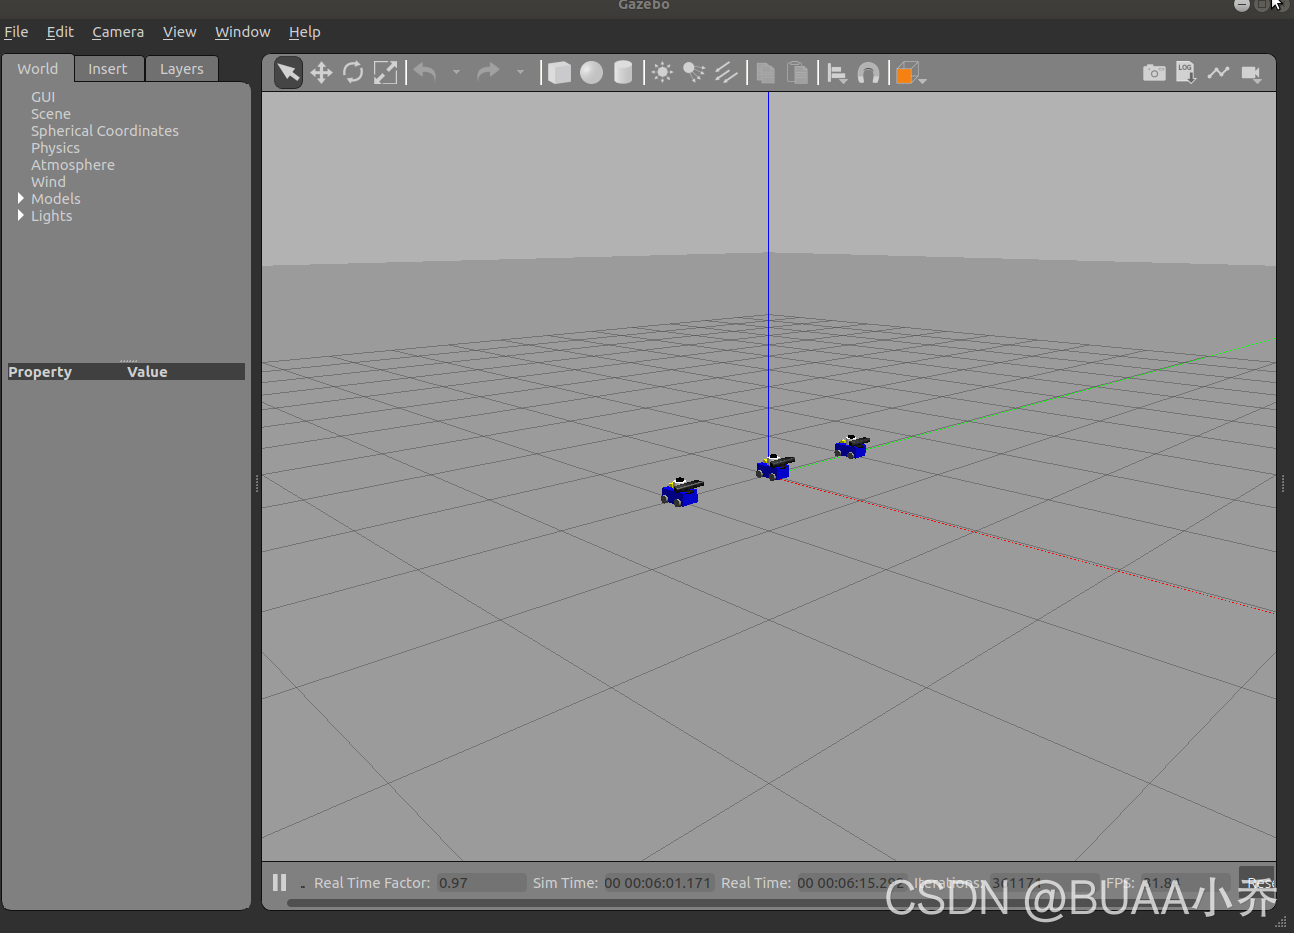Open the Help menu
Screen dimensions: 1294x933
pyautogui.click(x=305, y=32)
